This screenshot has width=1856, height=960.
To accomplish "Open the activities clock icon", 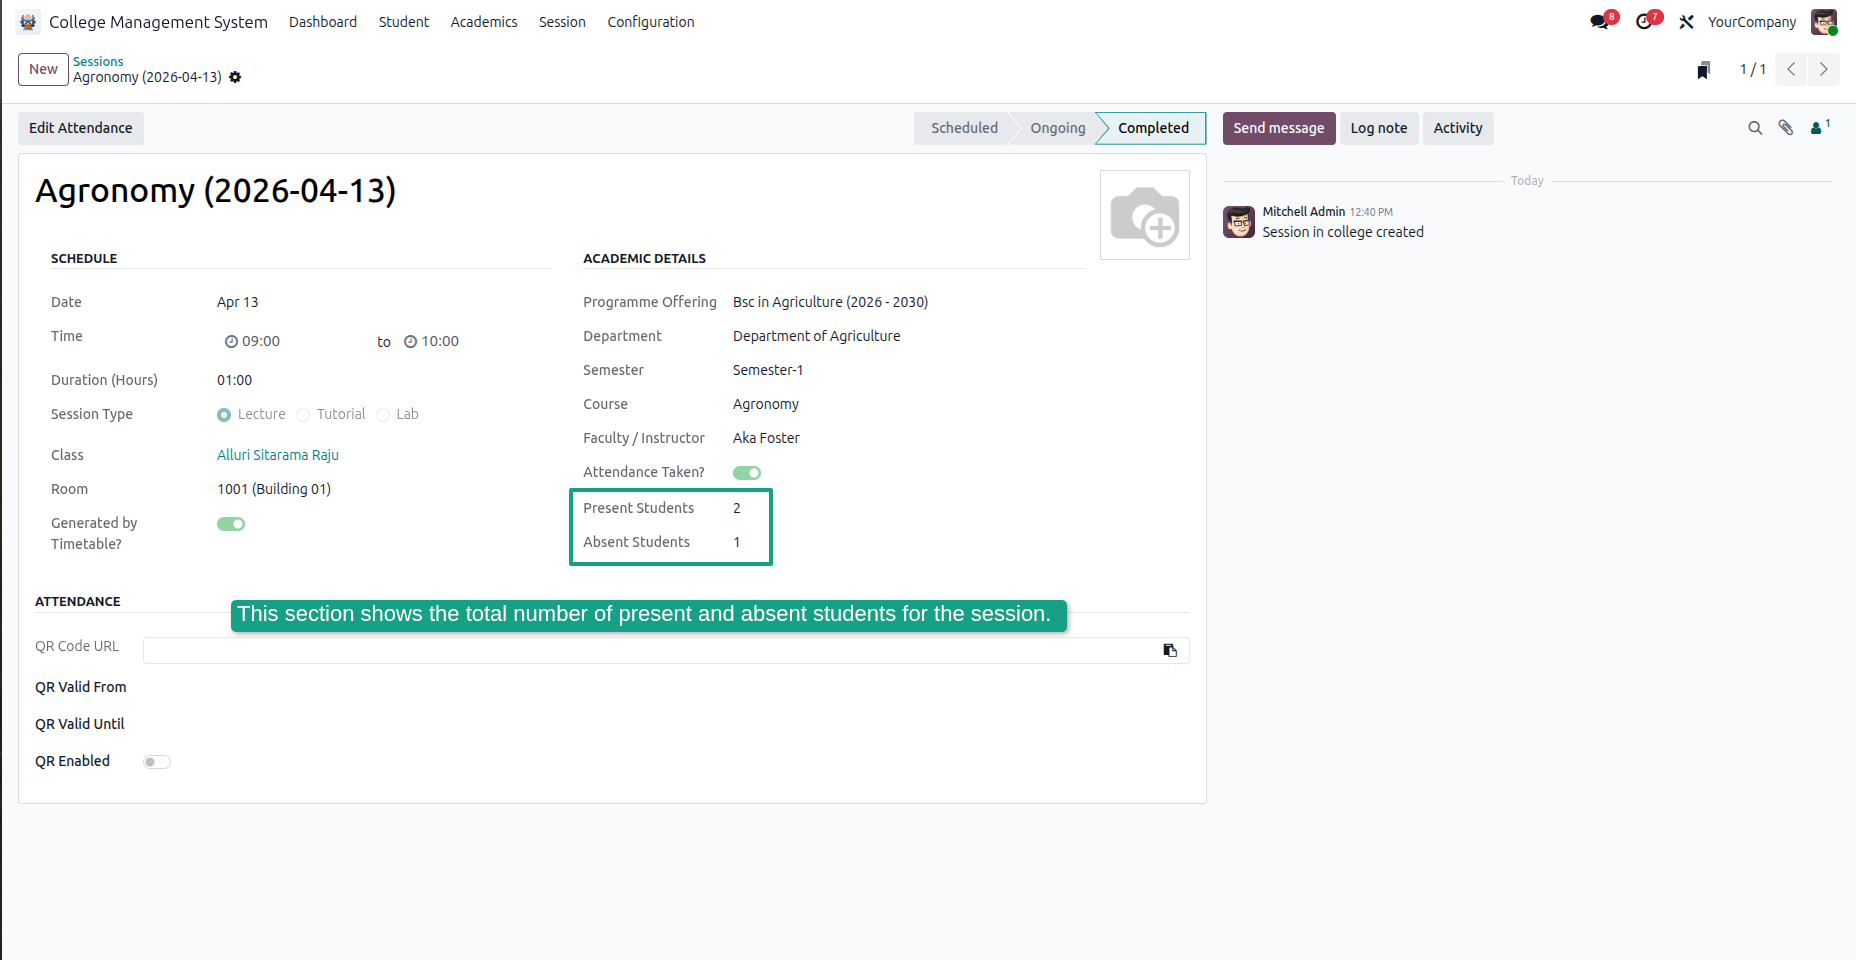I will (x=1644, y=22).
